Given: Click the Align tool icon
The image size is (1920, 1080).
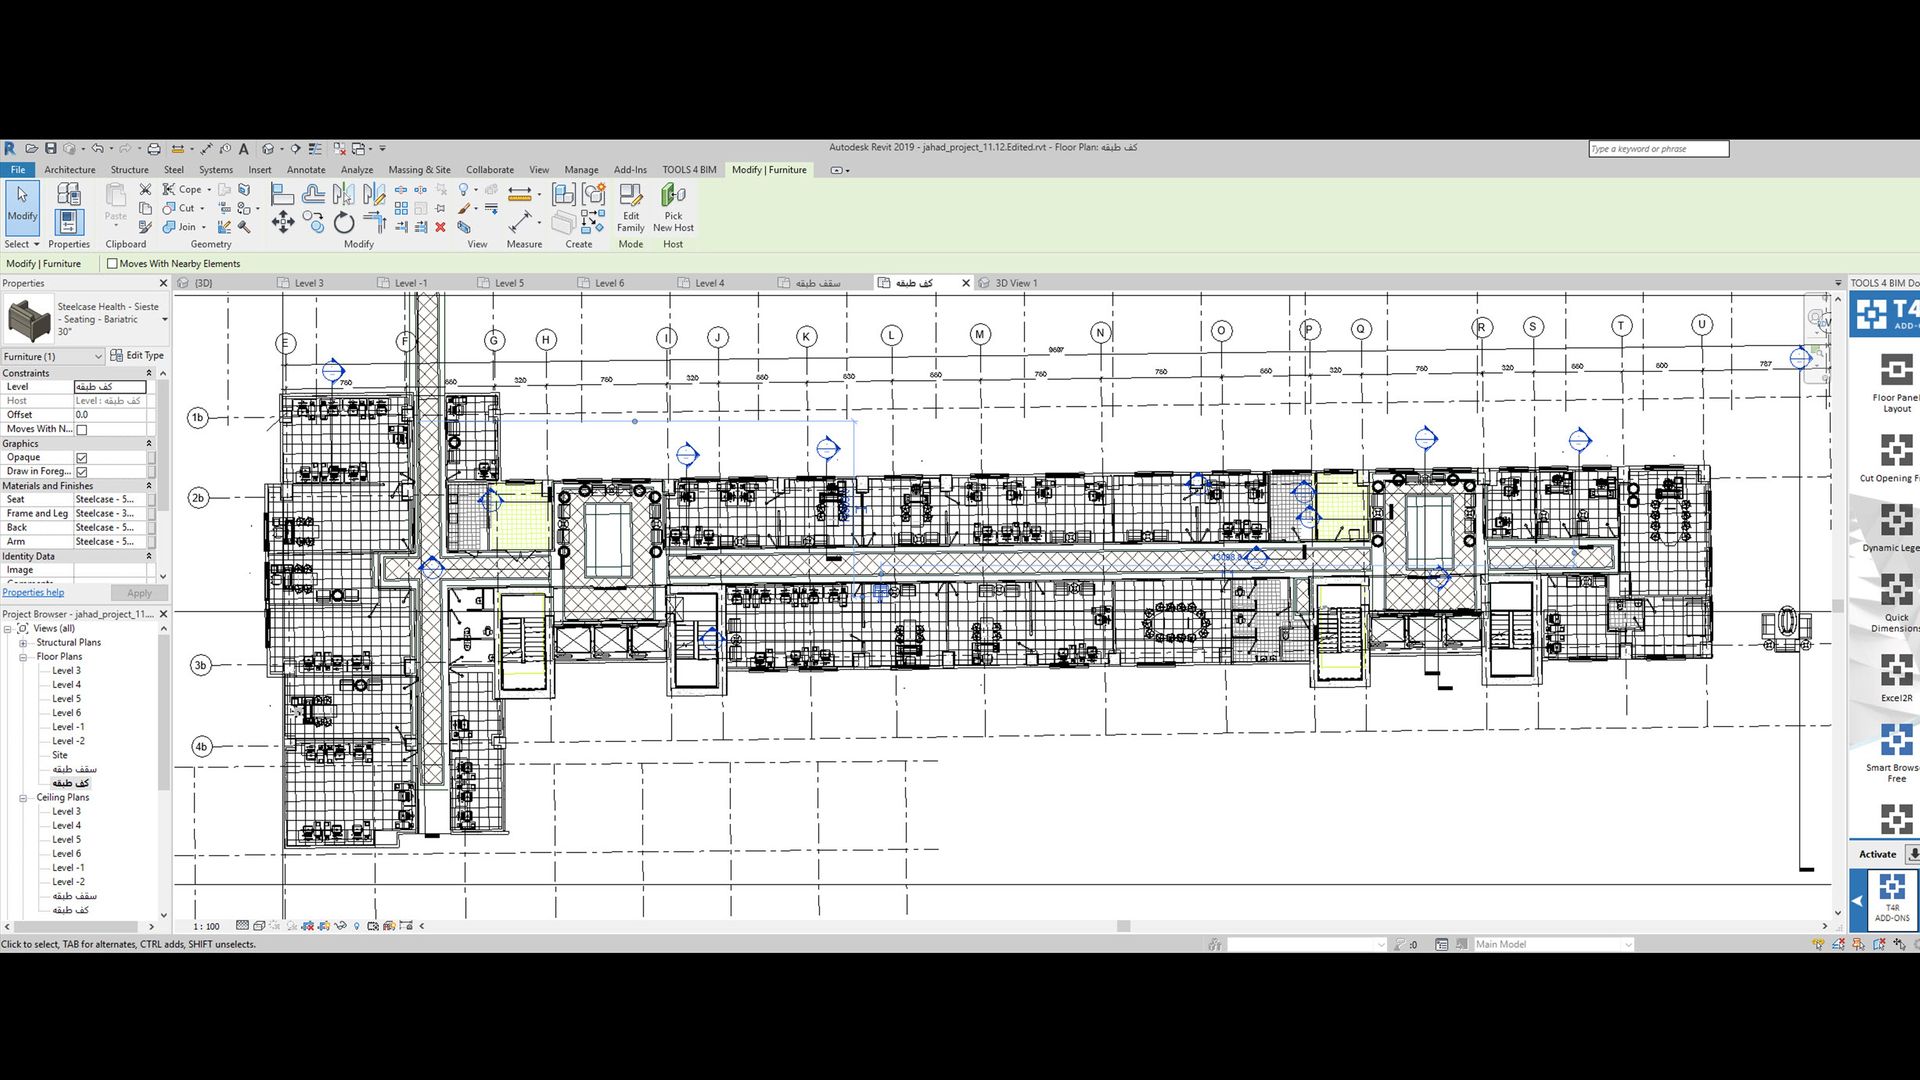Looking at the screenshot, I should [283, 194].
